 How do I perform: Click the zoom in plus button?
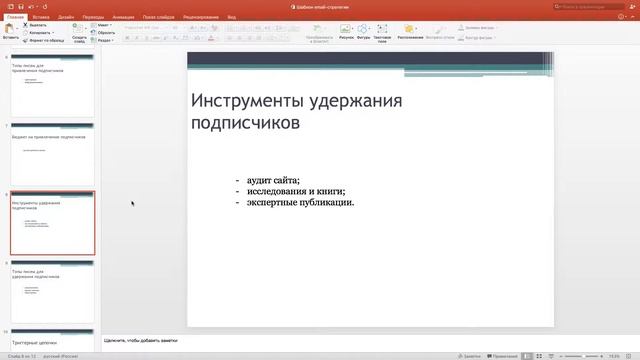[602, 356]
